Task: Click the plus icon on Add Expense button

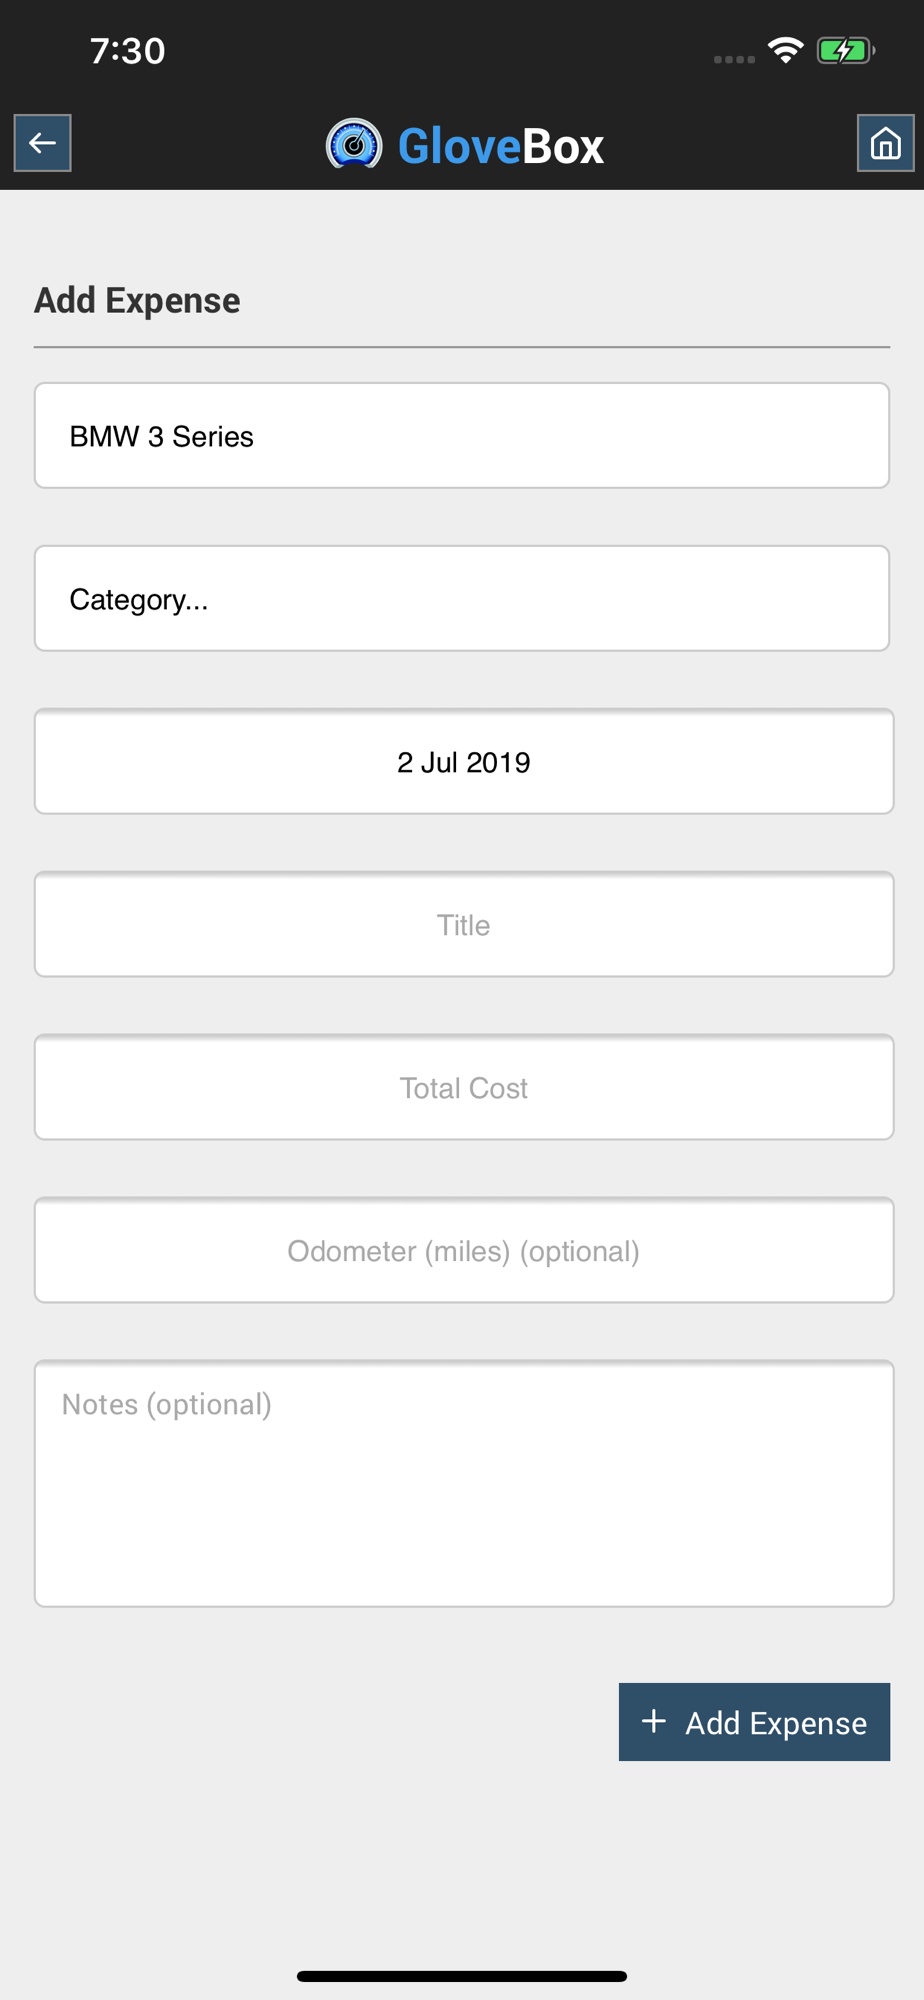Action: [x=653, y=1721]
